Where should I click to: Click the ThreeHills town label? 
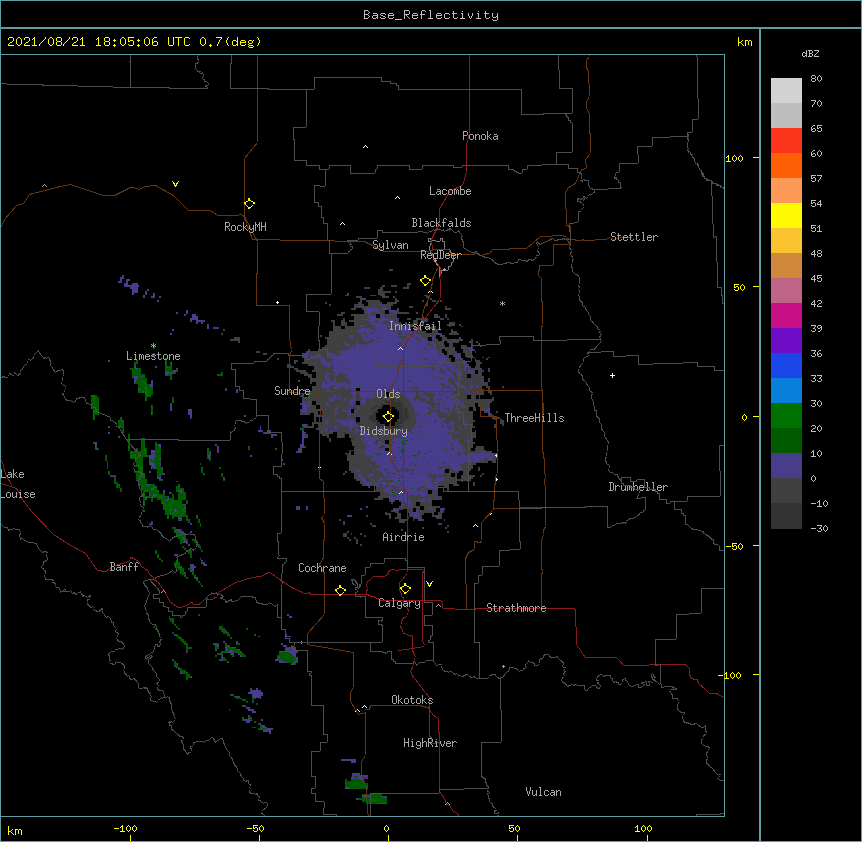coord(534,418)
